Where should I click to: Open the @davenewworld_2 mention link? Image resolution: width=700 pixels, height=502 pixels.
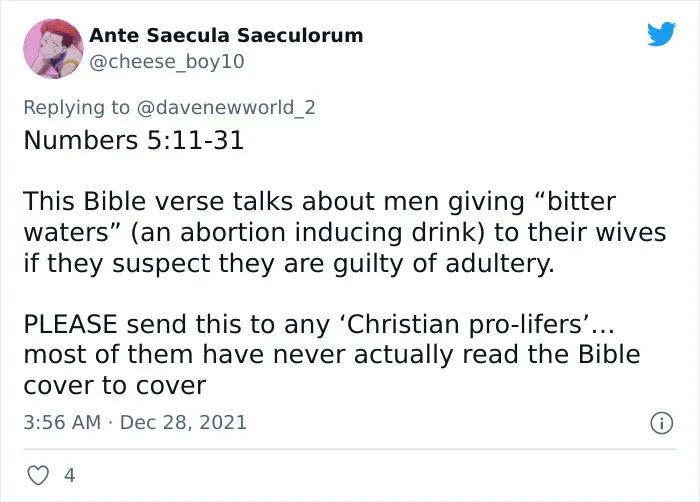tap(226, 107)
